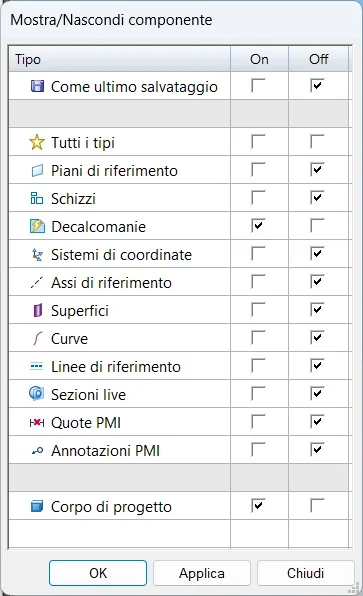Tick the On checkbox for Annotazioni PMI
This screenshot has height=596, width=363.
pos(258,449)
